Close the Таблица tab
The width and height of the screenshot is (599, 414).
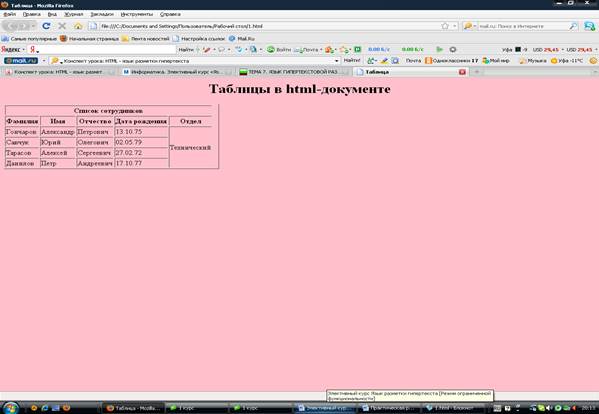[462, 72]
